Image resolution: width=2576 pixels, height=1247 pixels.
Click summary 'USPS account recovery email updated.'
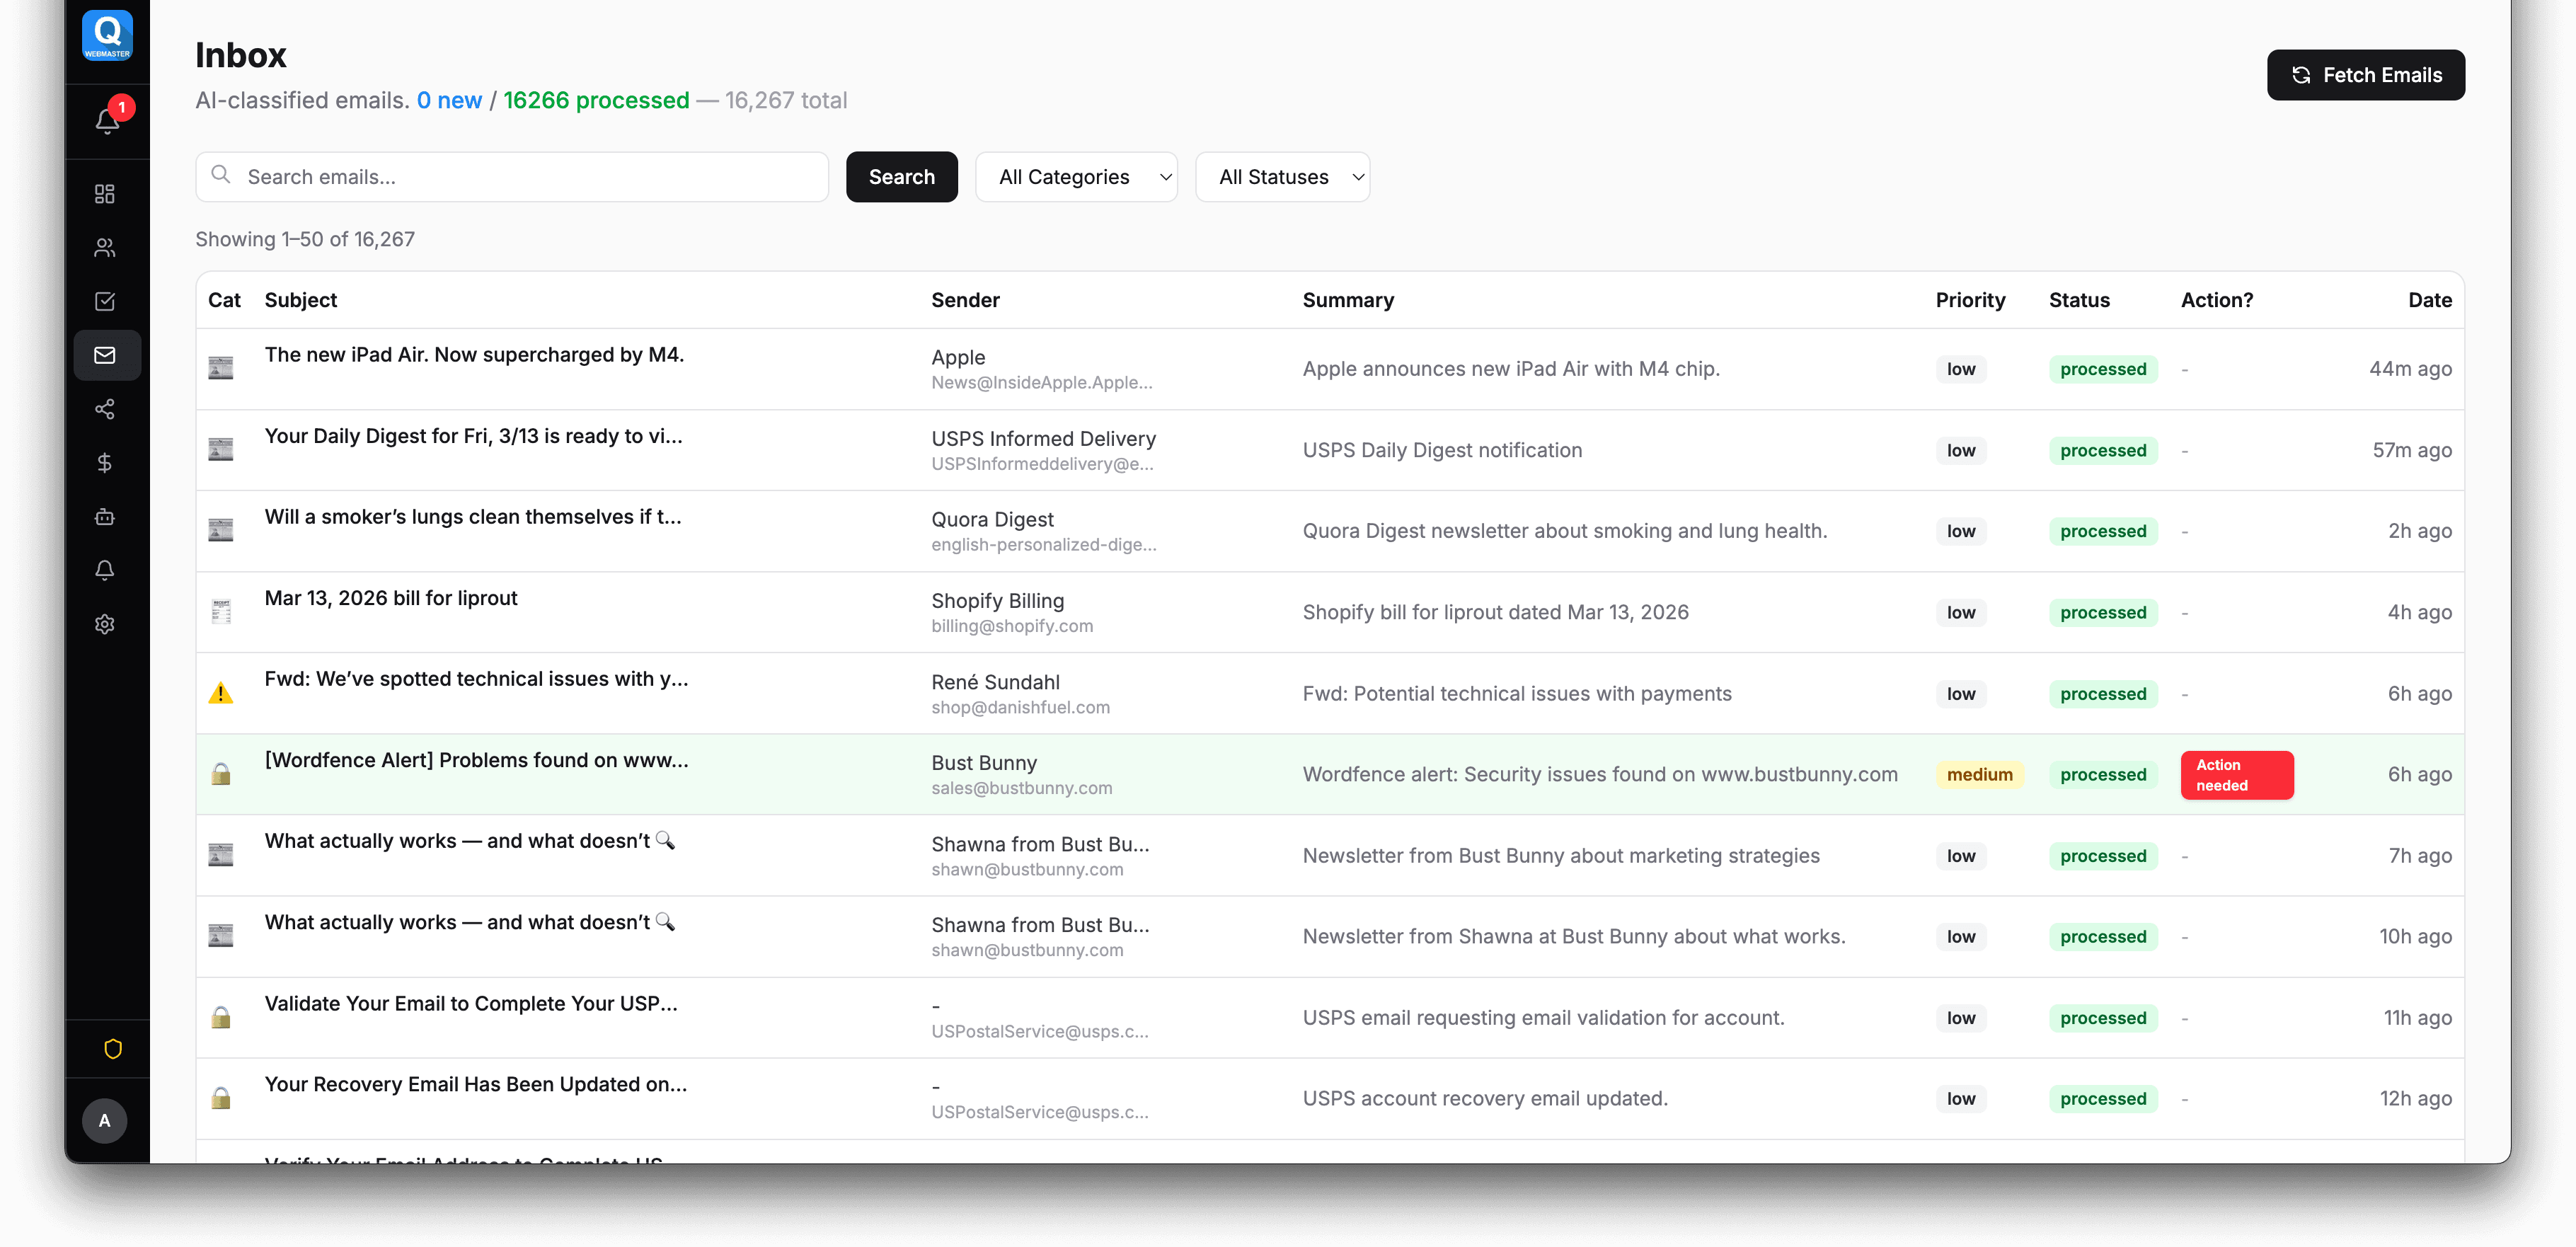click(x=1485, y=1098)
